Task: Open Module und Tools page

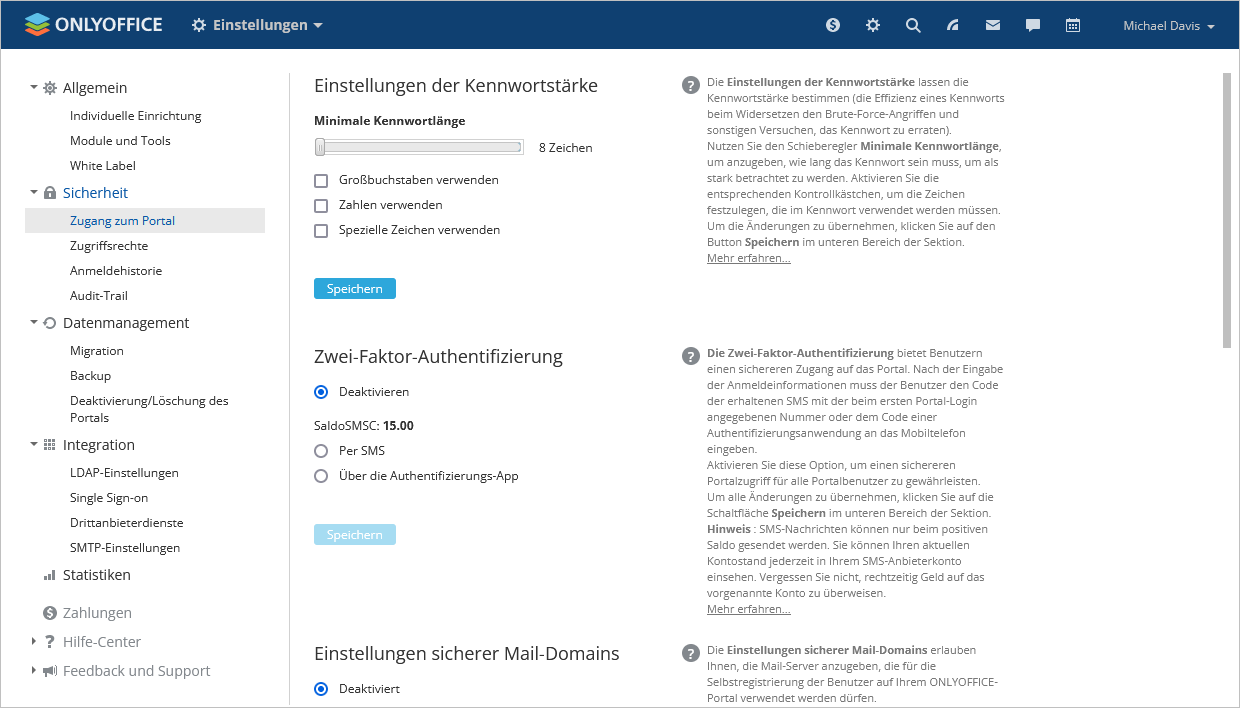Action: (x=120, y=141)
